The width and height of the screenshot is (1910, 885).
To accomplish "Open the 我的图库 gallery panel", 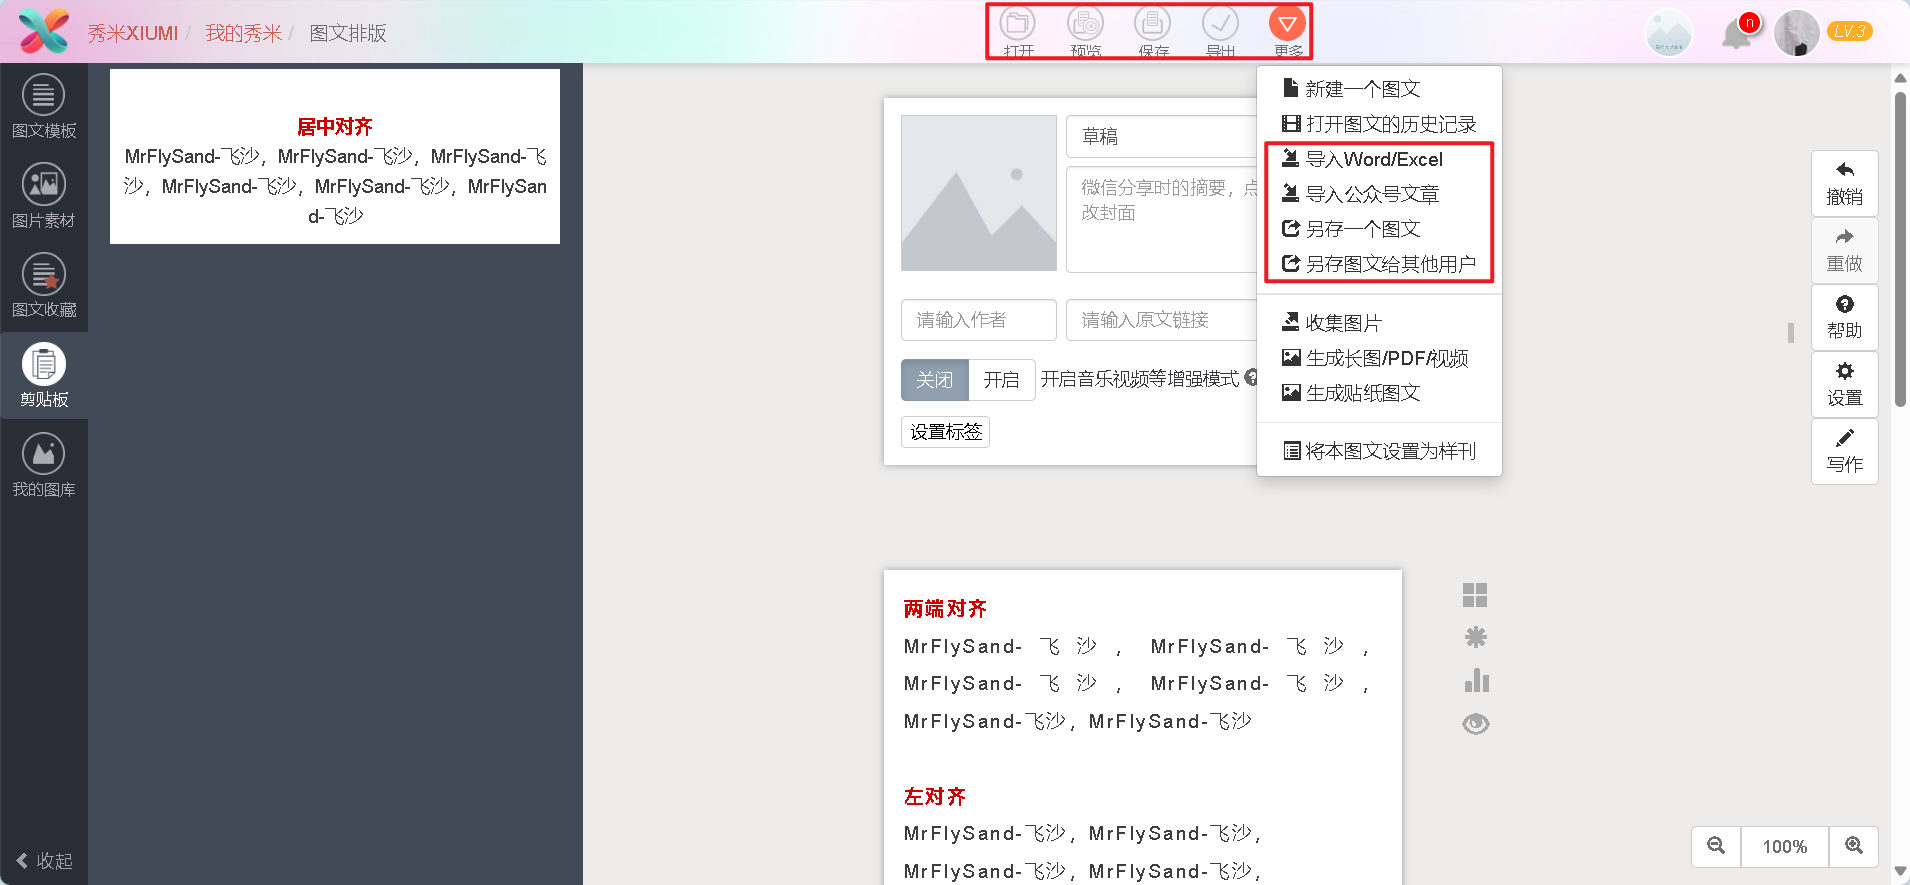I will (44, 466).
